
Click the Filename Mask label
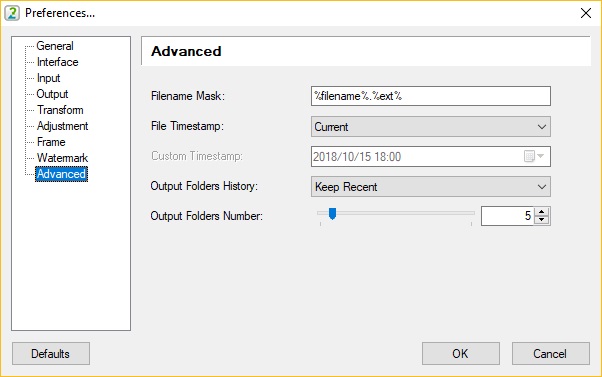tap(188, 96)
